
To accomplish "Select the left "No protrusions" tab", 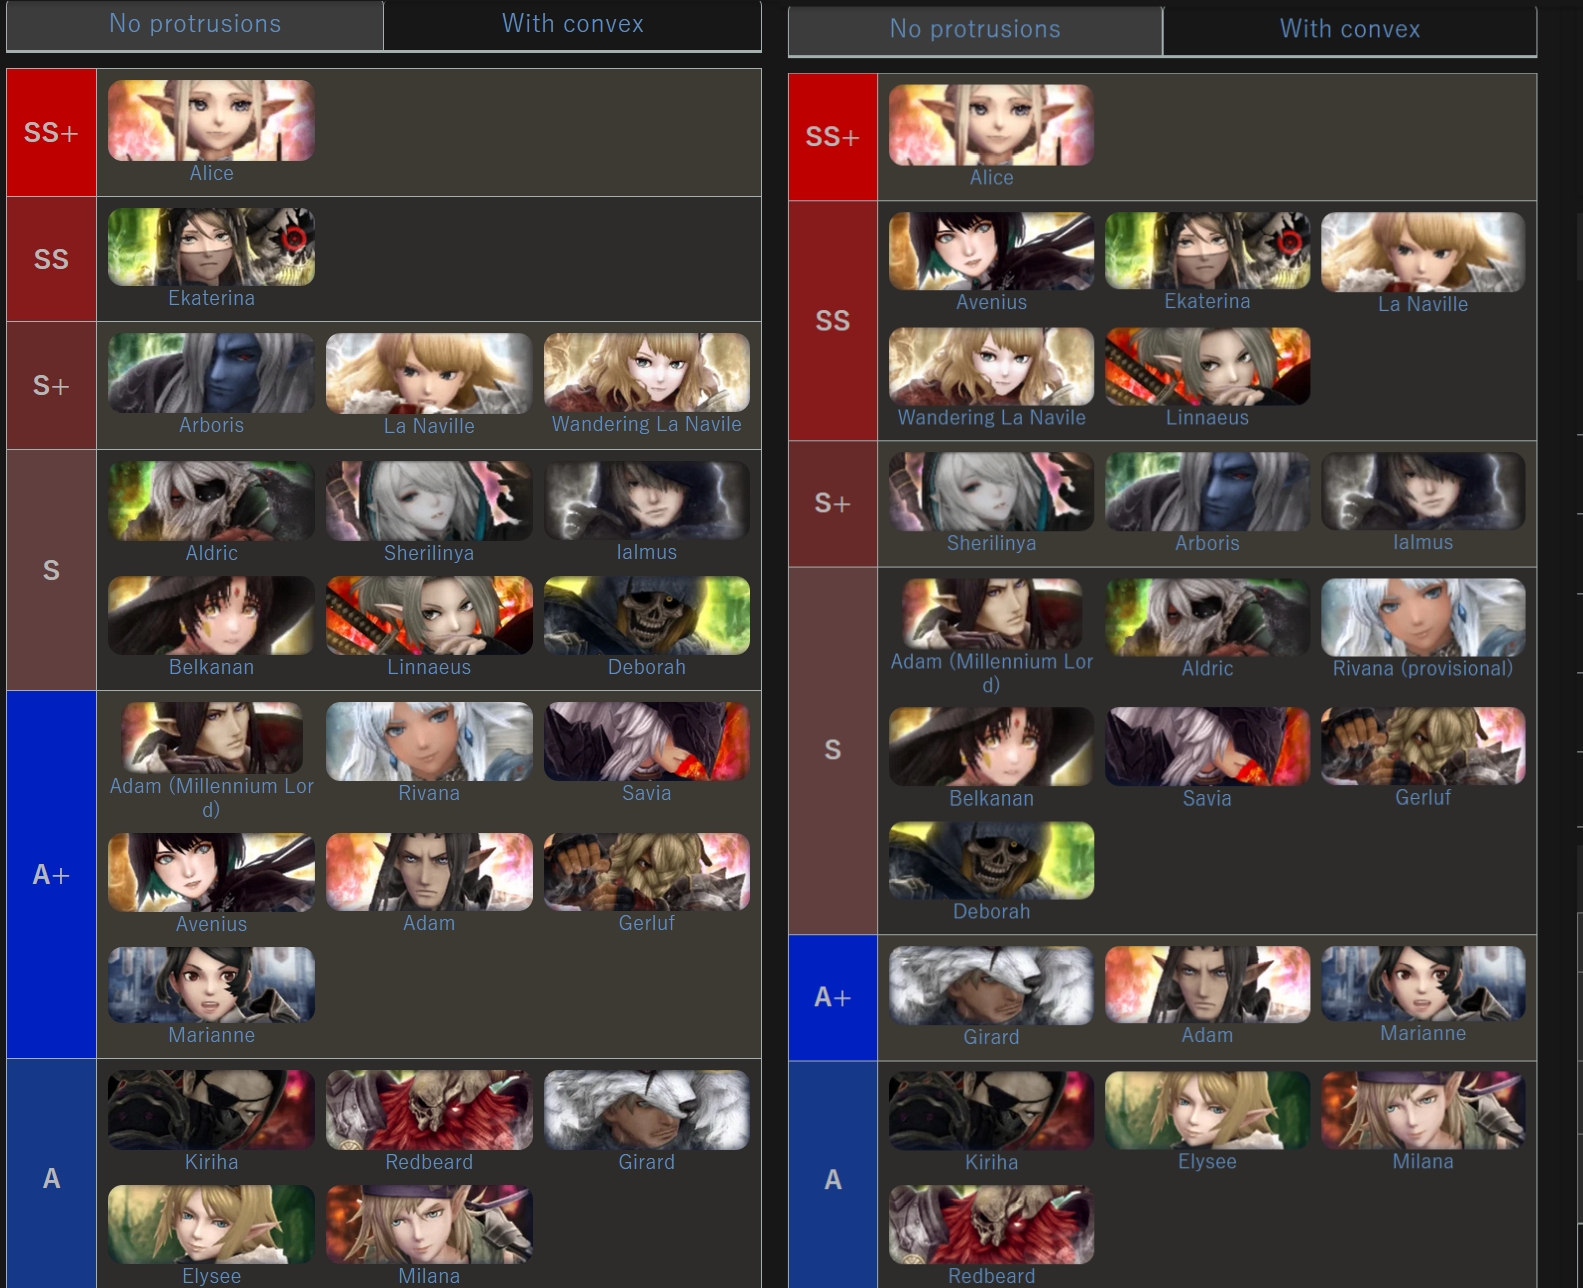I will (x=195, y=24).
